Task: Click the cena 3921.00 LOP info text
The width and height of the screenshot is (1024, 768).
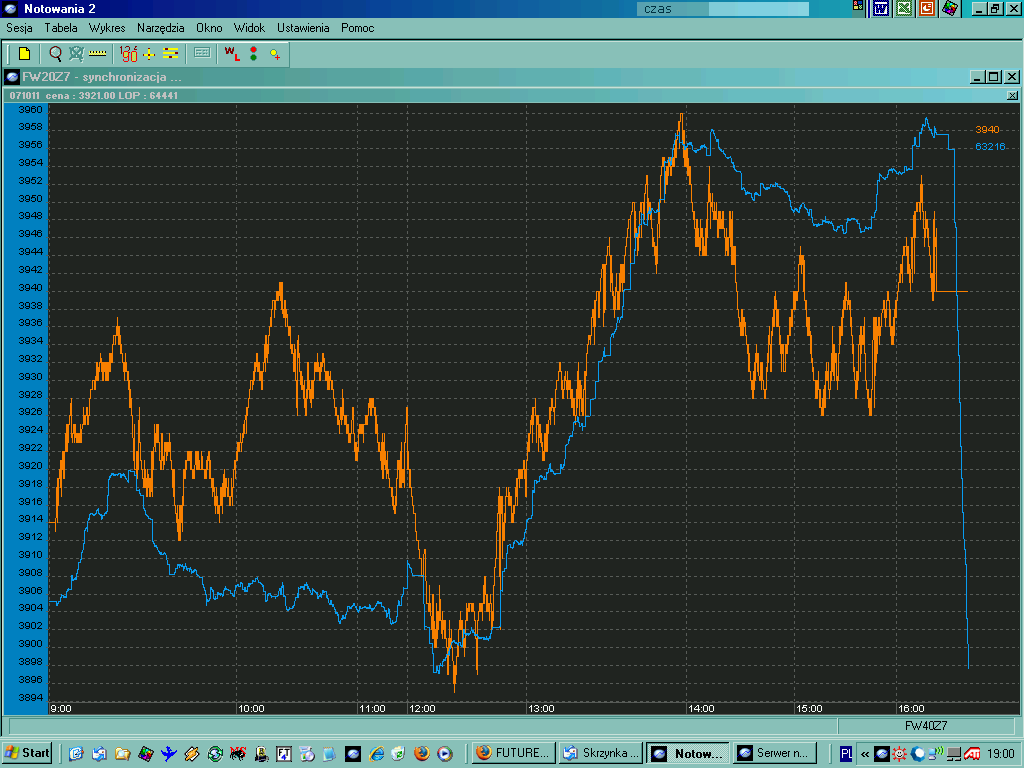Action: coord(112,95)
